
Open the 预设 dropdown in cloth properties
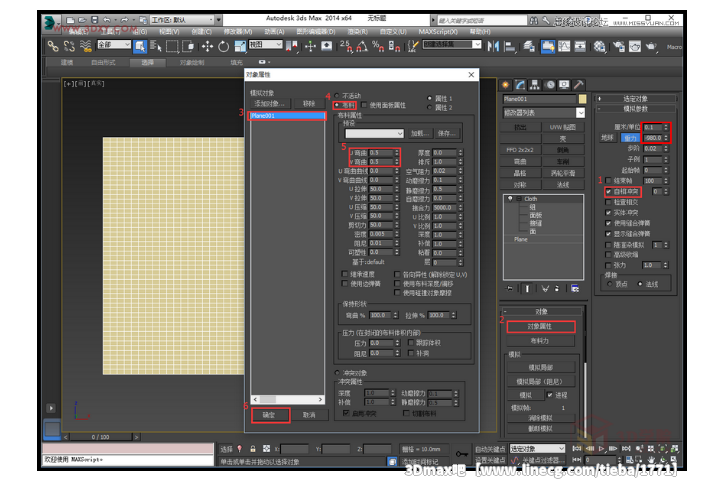[375, 133]
